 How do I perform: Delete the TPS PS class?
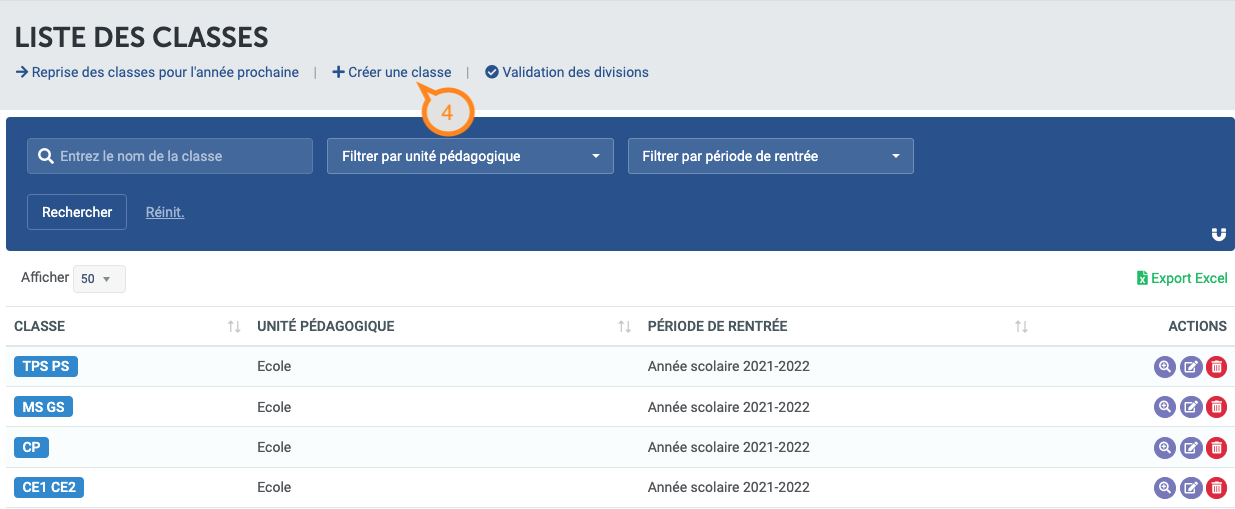[1216, 367]
